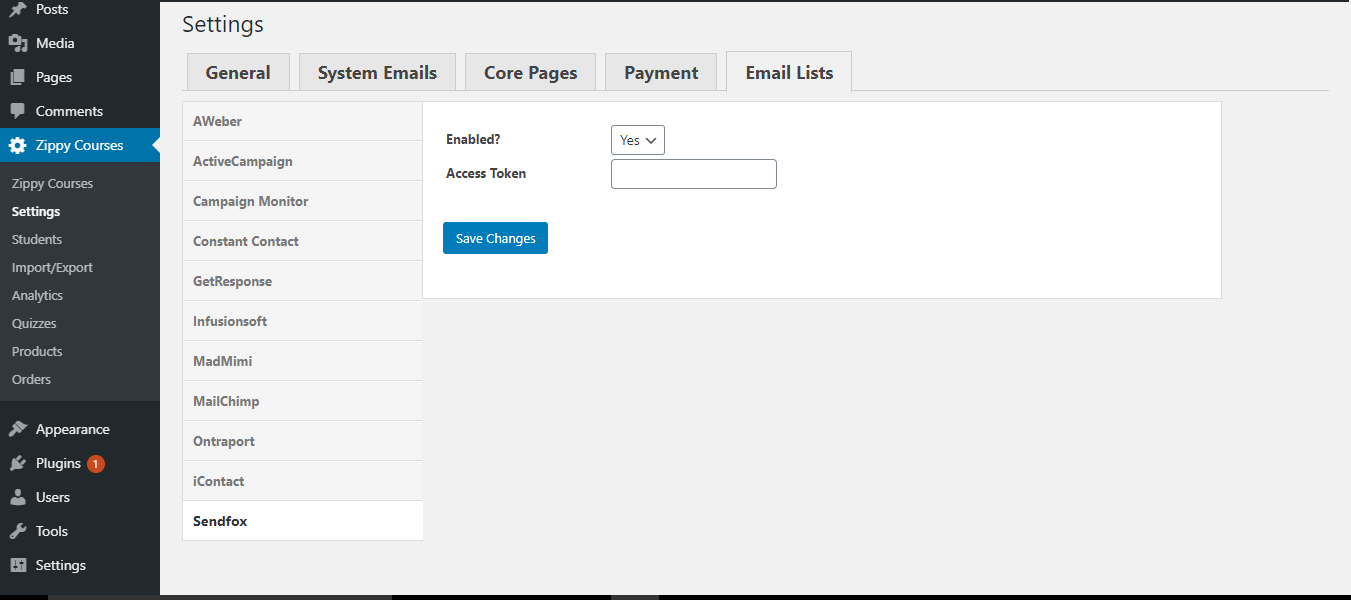This screenshot has width=1351, height=600.
Task: Click the Tools wrench icon
Action: click(x=18, y=531)
